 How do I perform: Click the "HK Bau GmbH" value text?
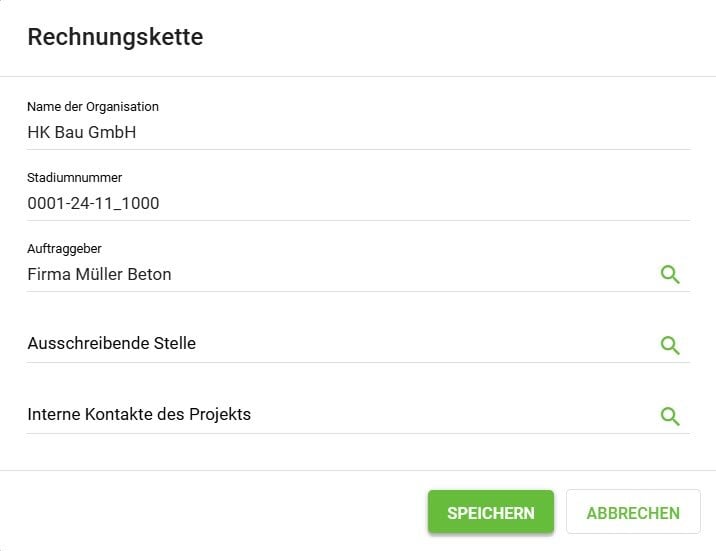click(x=81, y=132)
